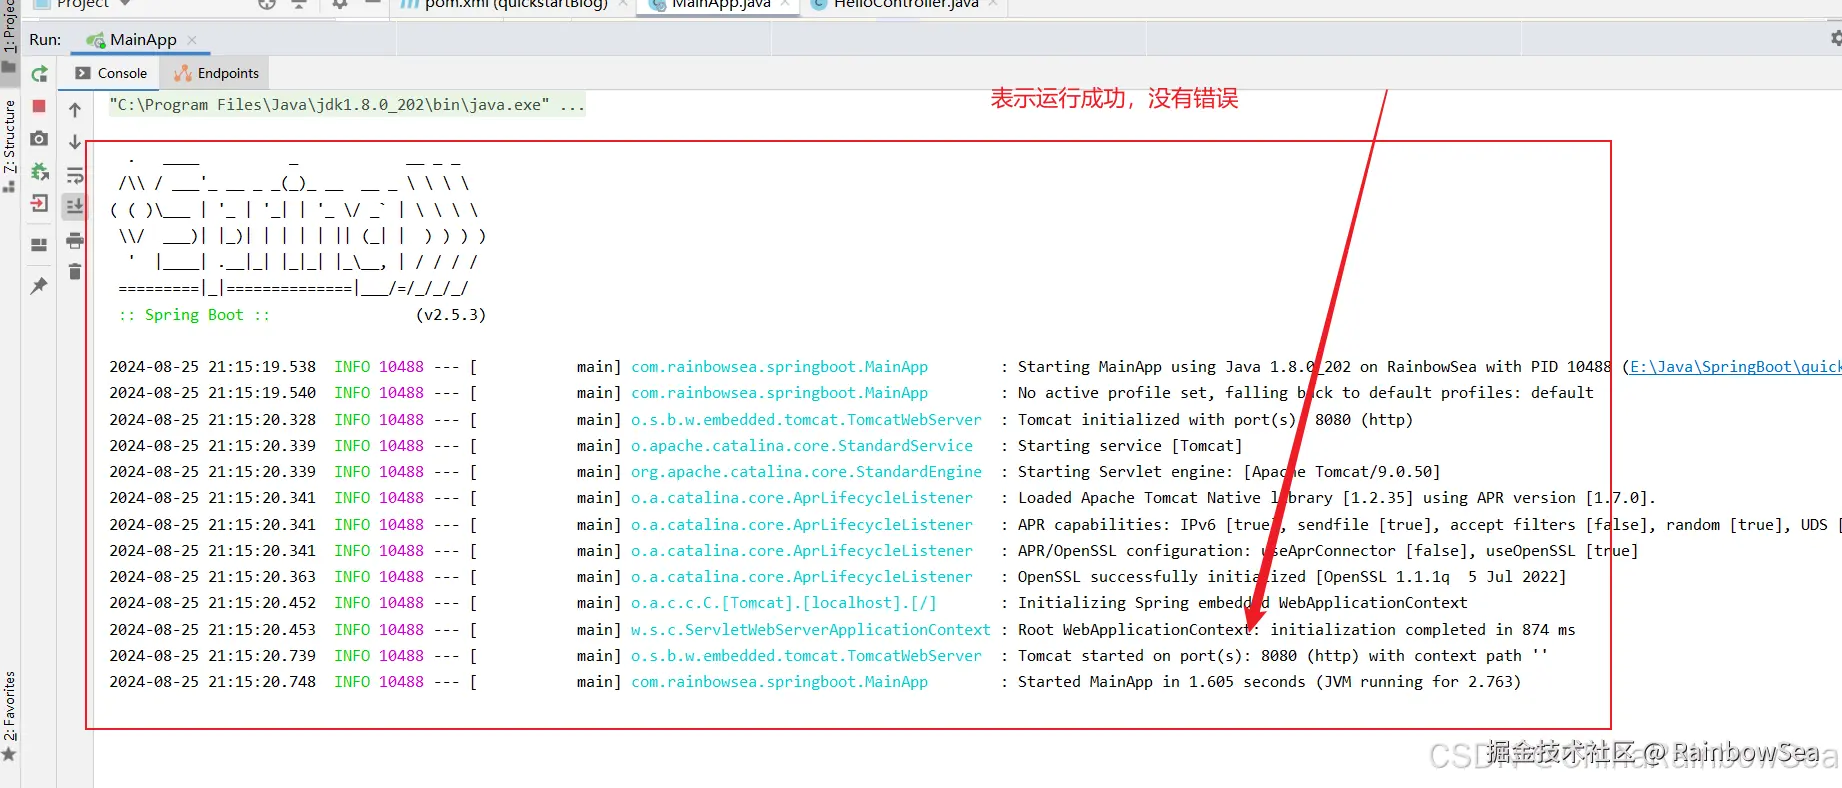This screenshot has width=1842, height=788.
Task: Open the Endpoints tab
Action: pyautogui.click(x=216, y=73)
